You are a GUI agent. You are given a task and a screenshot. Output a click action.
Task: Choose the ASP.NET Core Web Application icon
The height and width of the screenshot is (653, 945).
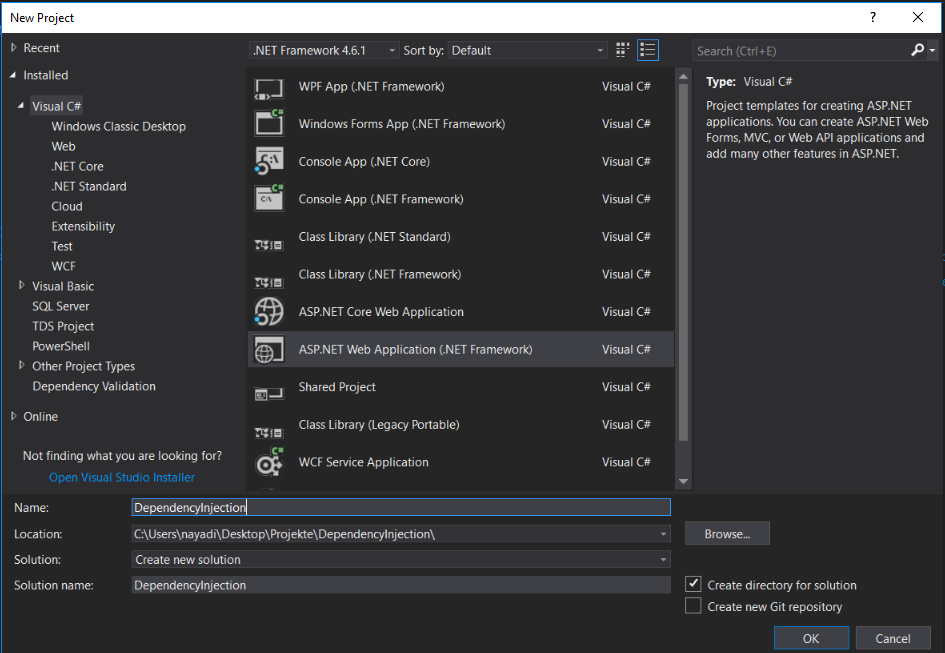click(x=269, y=312)
